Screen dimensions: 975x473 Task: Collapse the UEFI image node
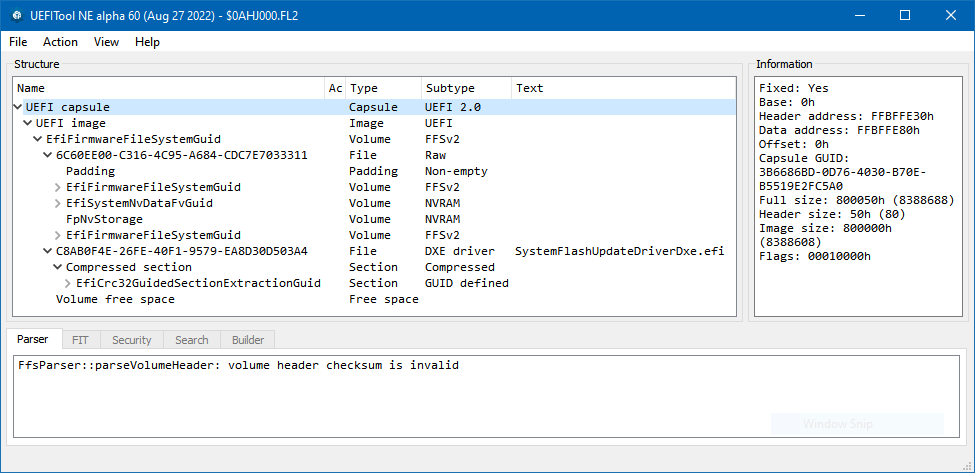tap(28, 123)
